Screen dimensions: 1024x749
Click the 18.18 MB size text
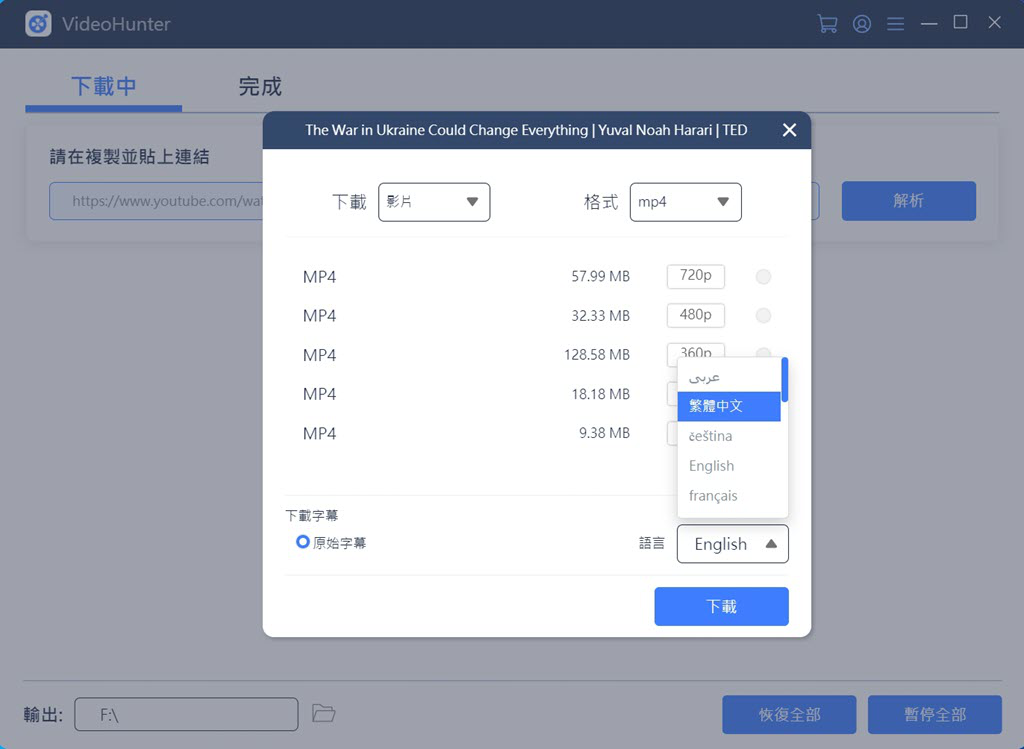click(600, 394)
